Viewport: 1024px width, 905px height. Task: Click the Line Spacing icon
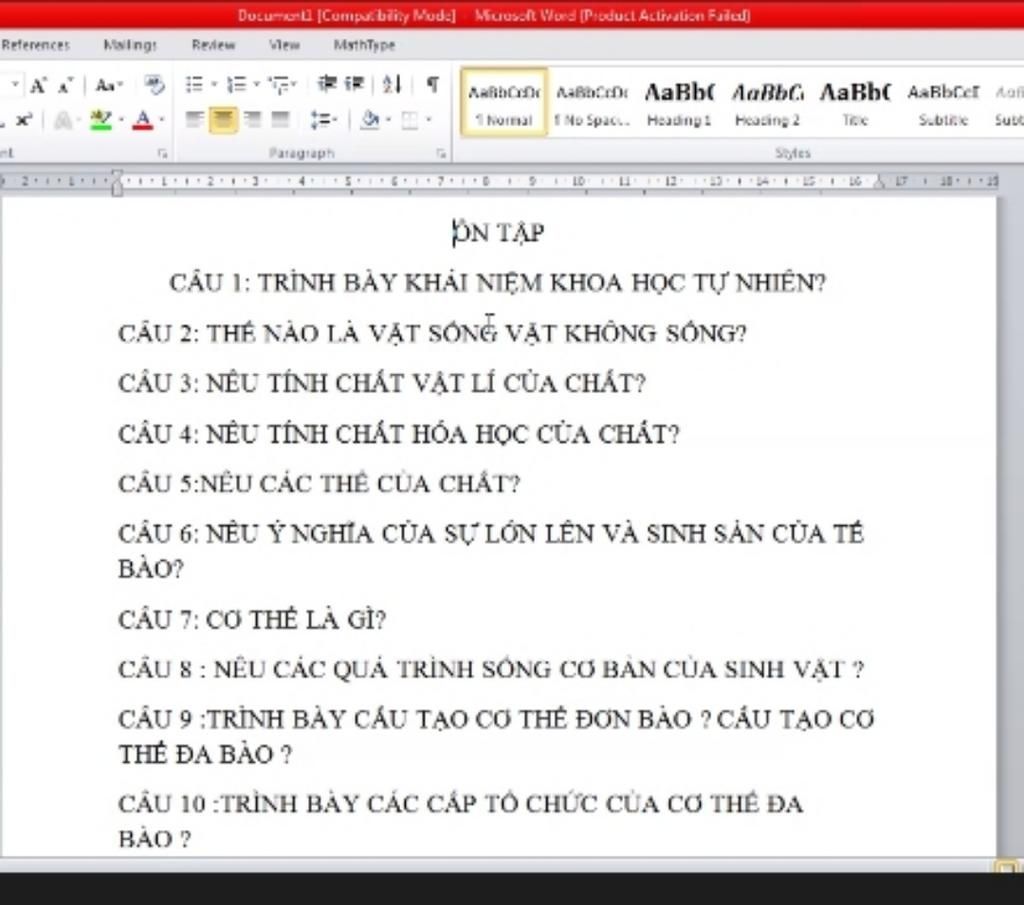(321, 119)
